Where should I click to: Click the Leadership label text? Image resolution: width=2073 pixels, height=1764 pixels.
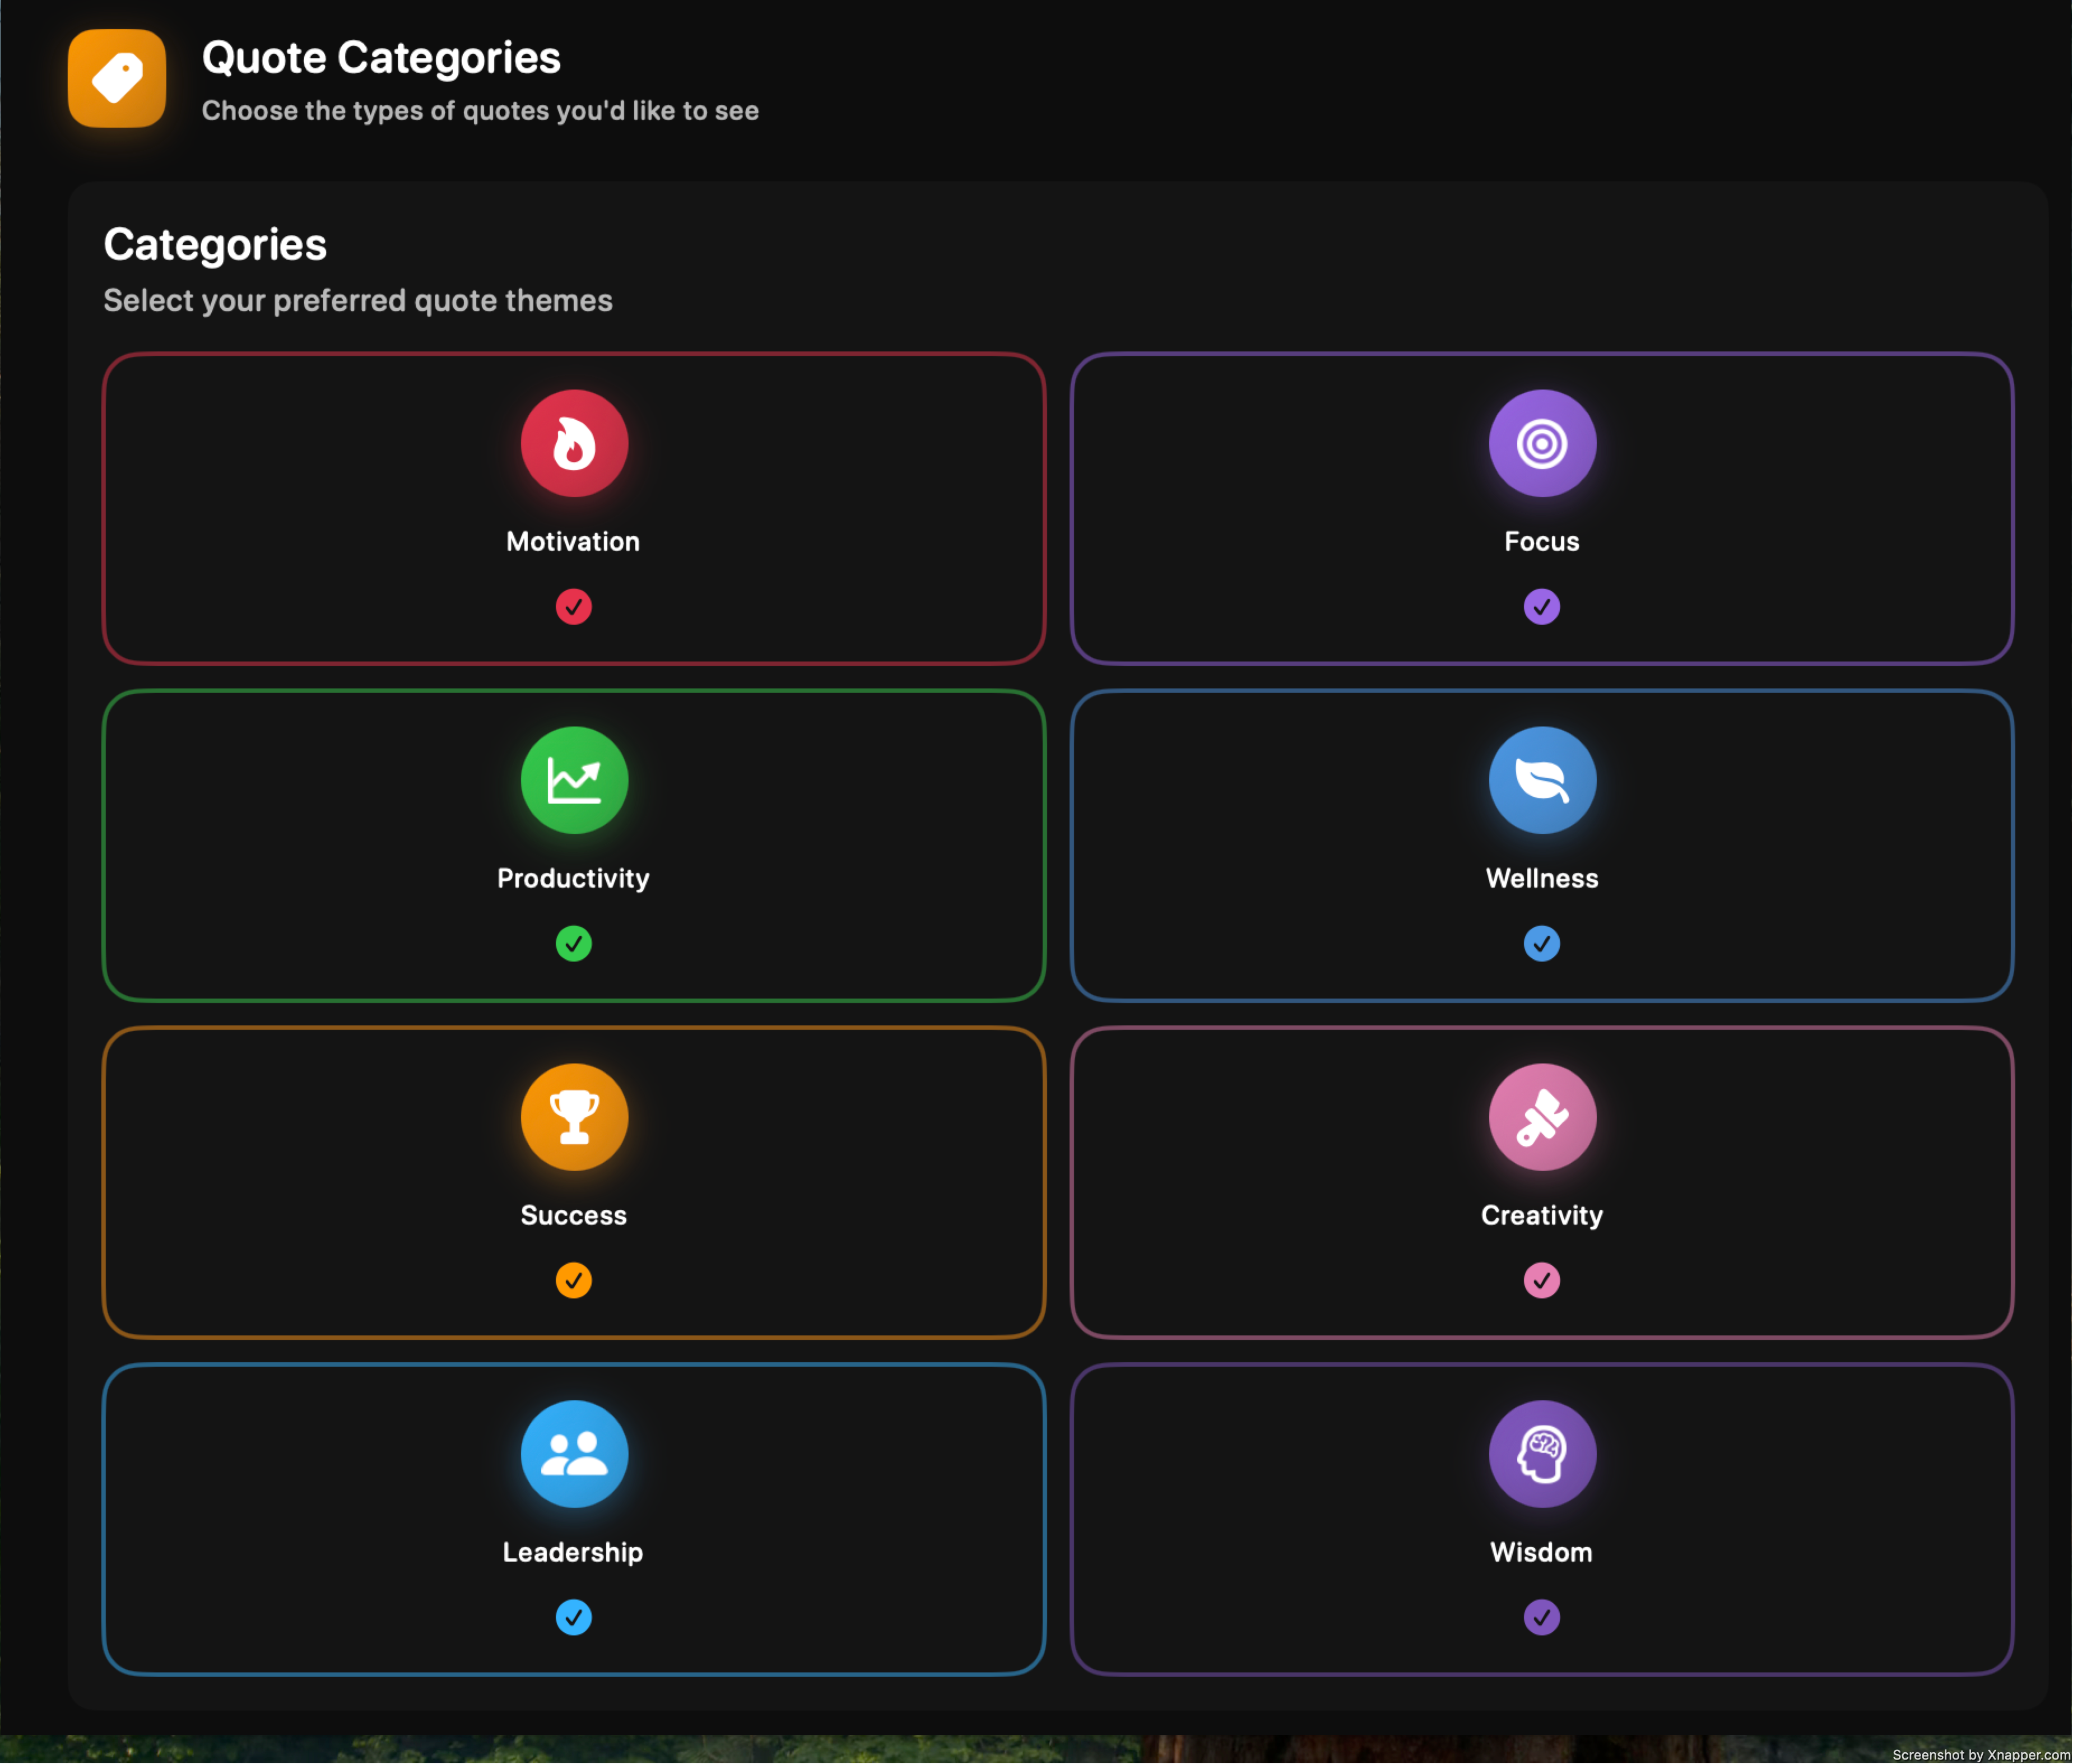click(x=573, y=1552)
